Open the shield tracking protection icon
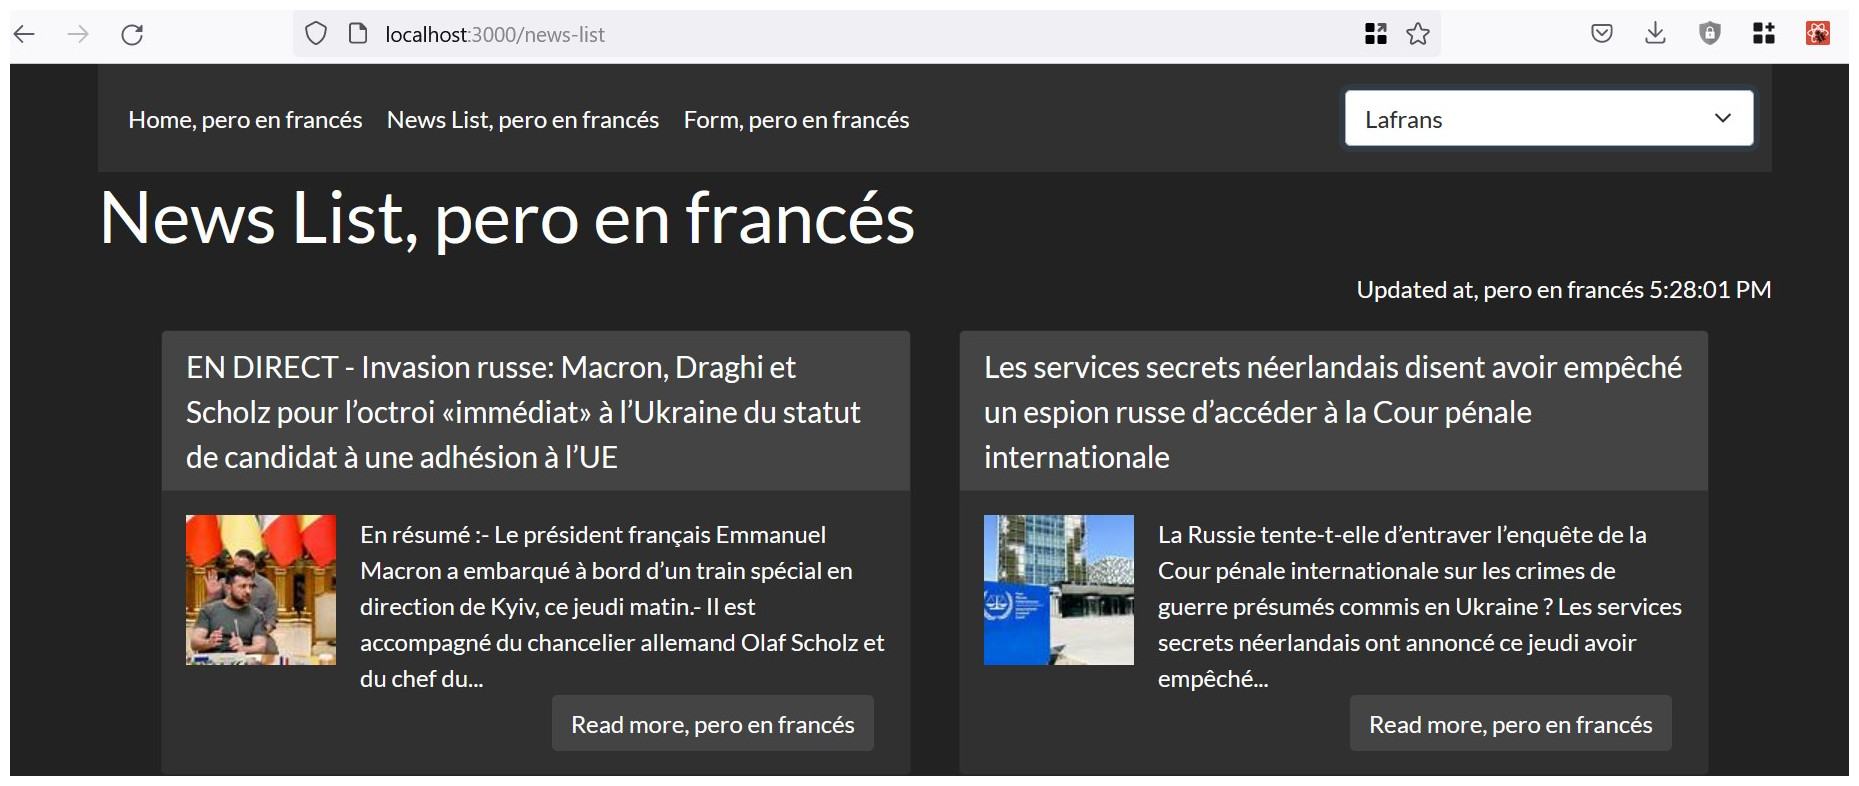Image resolution: width=1859 pixels, height=786 pixels. pos(316,34)
